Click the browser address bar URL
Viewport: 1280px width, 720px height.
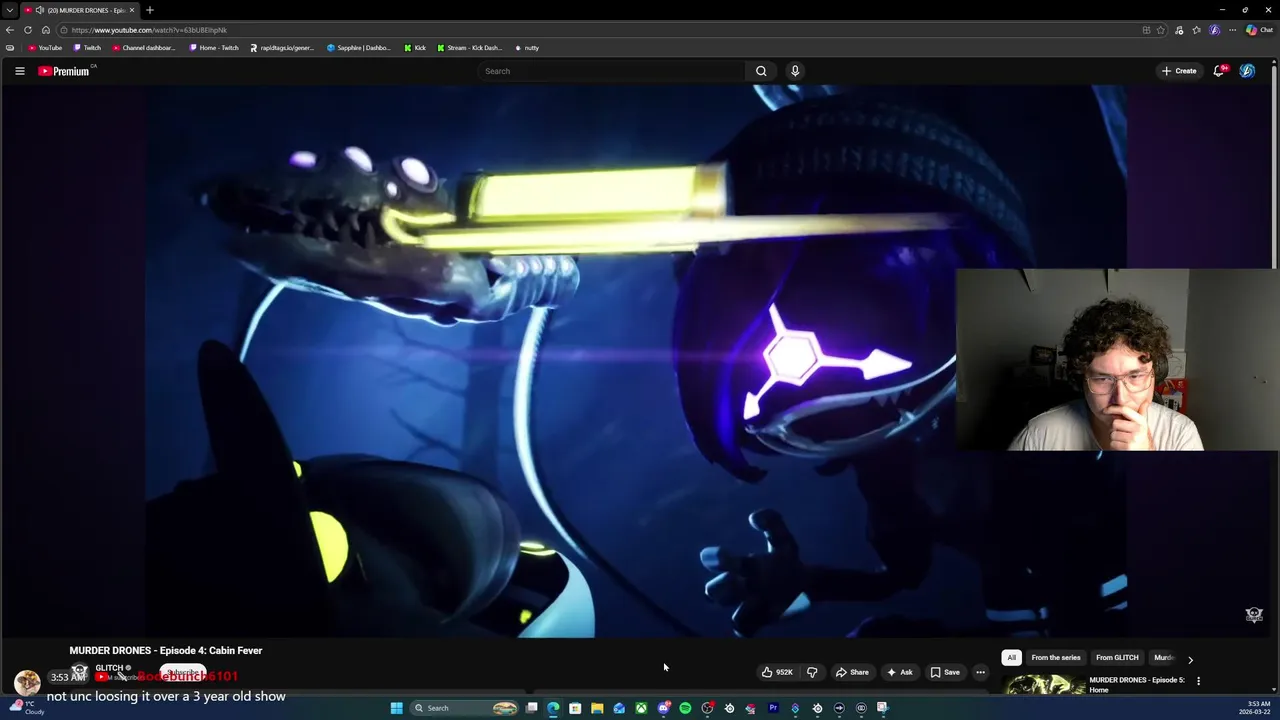point(150,30)
